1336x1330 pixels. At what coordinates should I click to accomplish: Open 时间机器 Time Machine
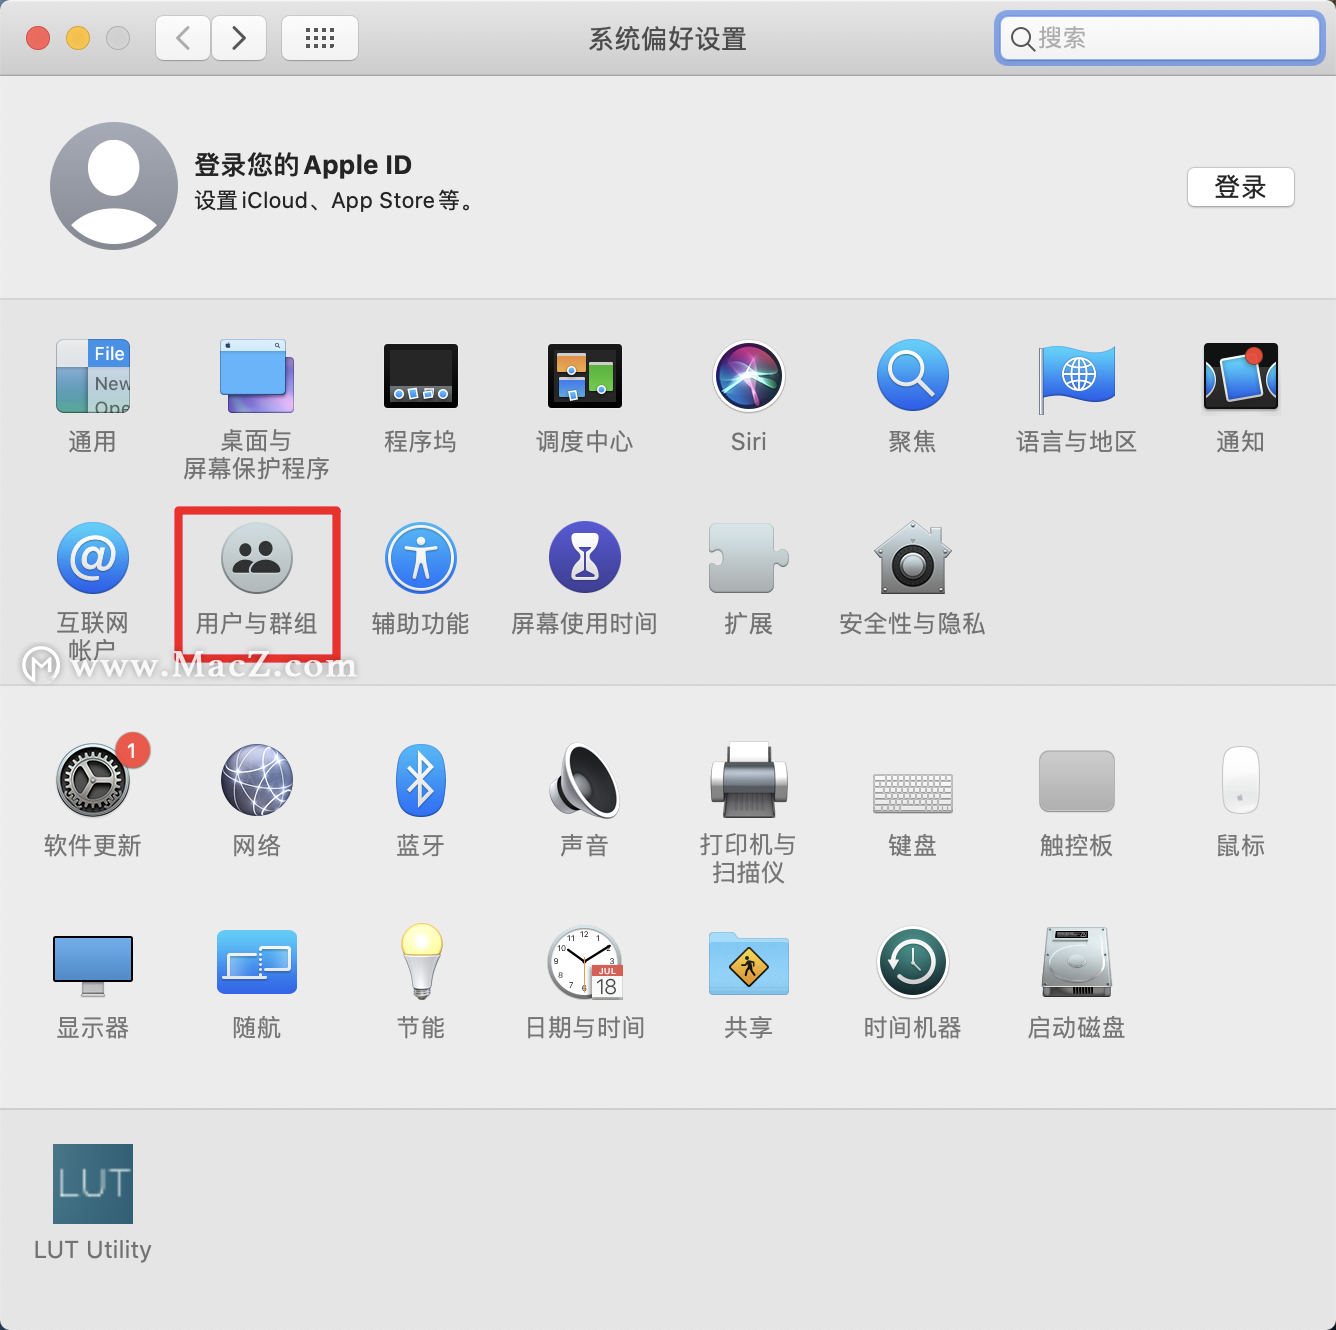[913, 962]
